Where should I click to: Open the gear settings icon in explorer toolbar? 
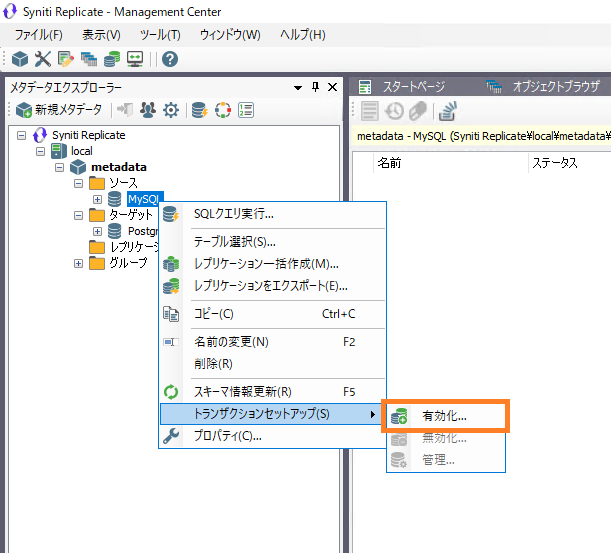coord(171,110)
